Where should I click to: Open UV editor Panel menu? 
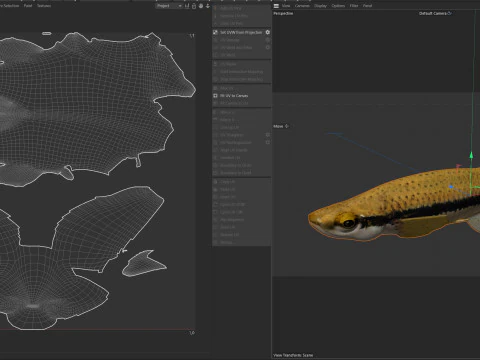[x=28, y=6]
